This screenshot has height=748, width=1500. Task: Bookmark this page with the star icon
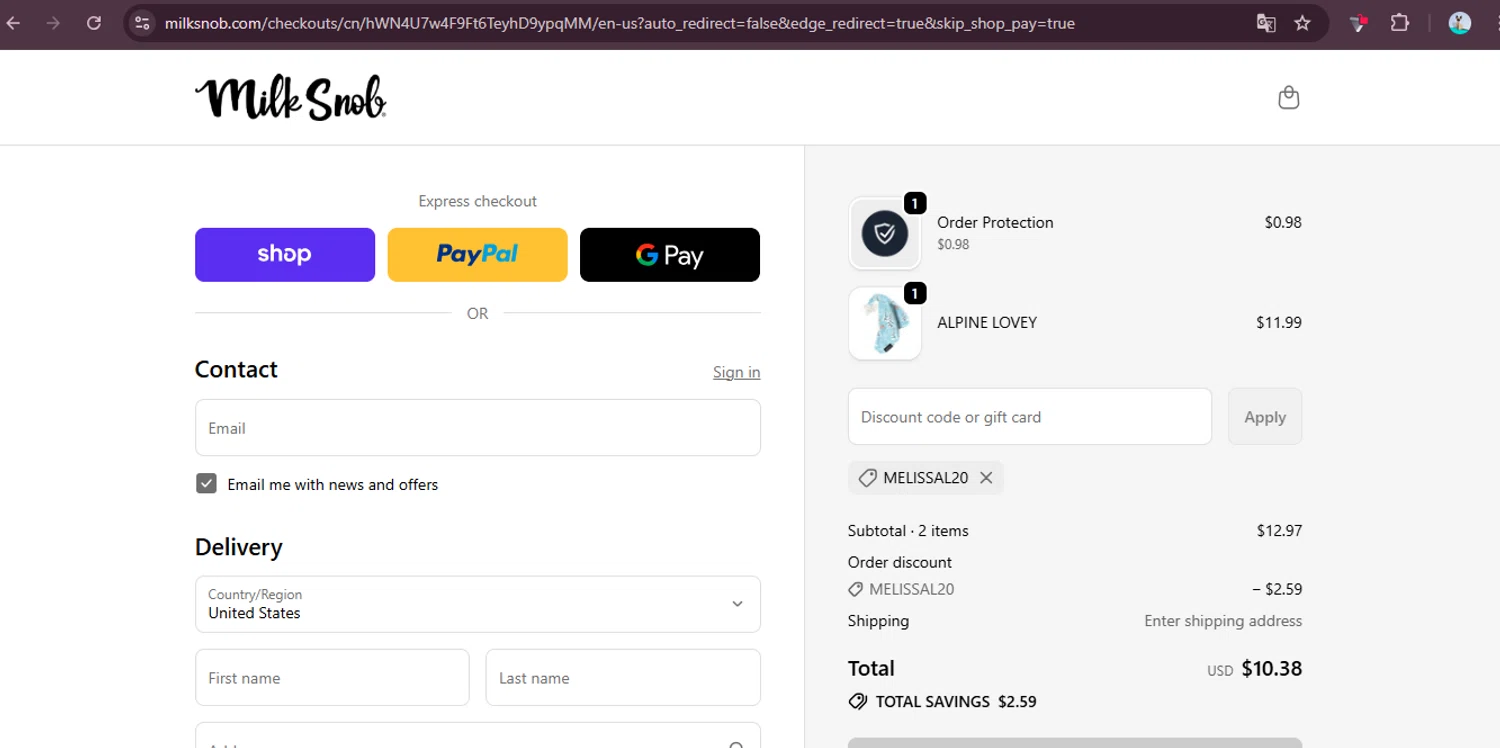coord(1302,23)
